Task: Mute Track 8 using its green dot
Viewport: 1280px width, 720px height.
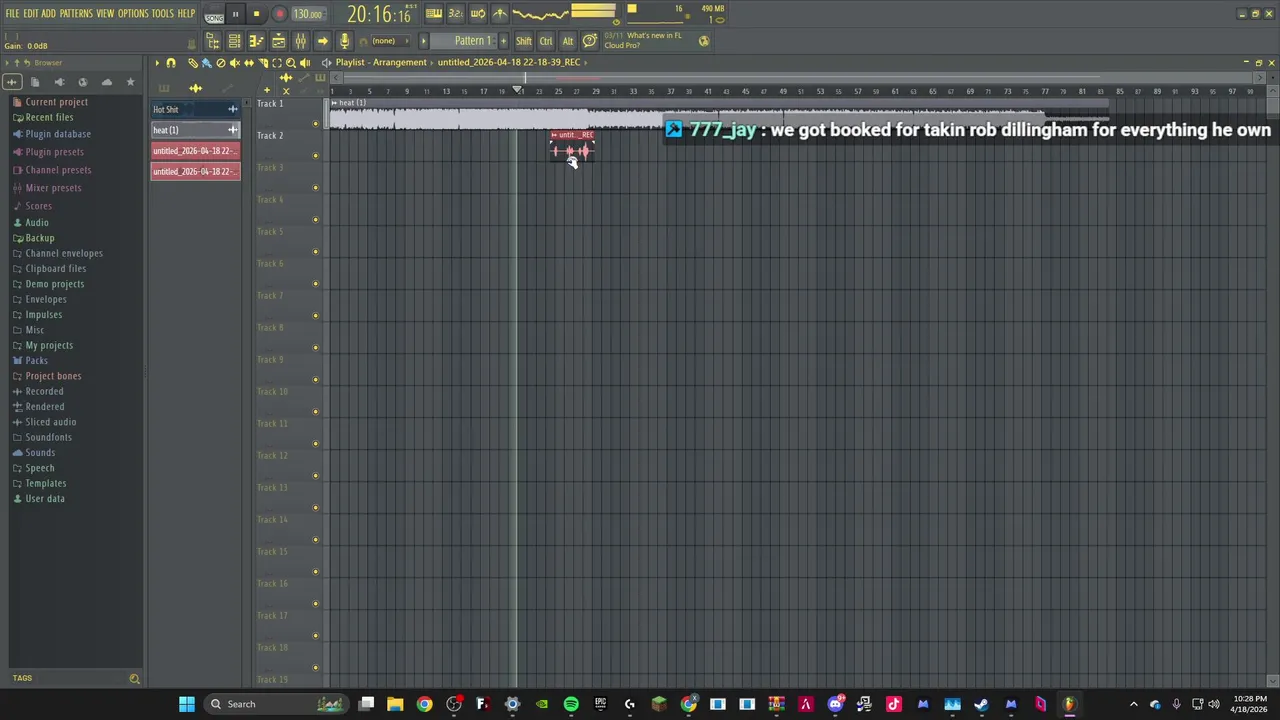Action: coord(316,348)
